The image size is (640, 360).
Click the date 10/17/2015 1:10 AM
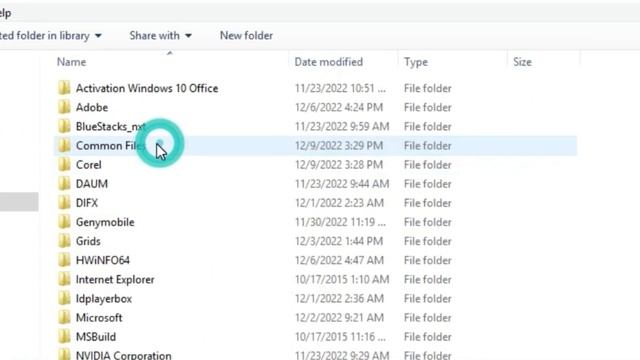pos(342,280)
